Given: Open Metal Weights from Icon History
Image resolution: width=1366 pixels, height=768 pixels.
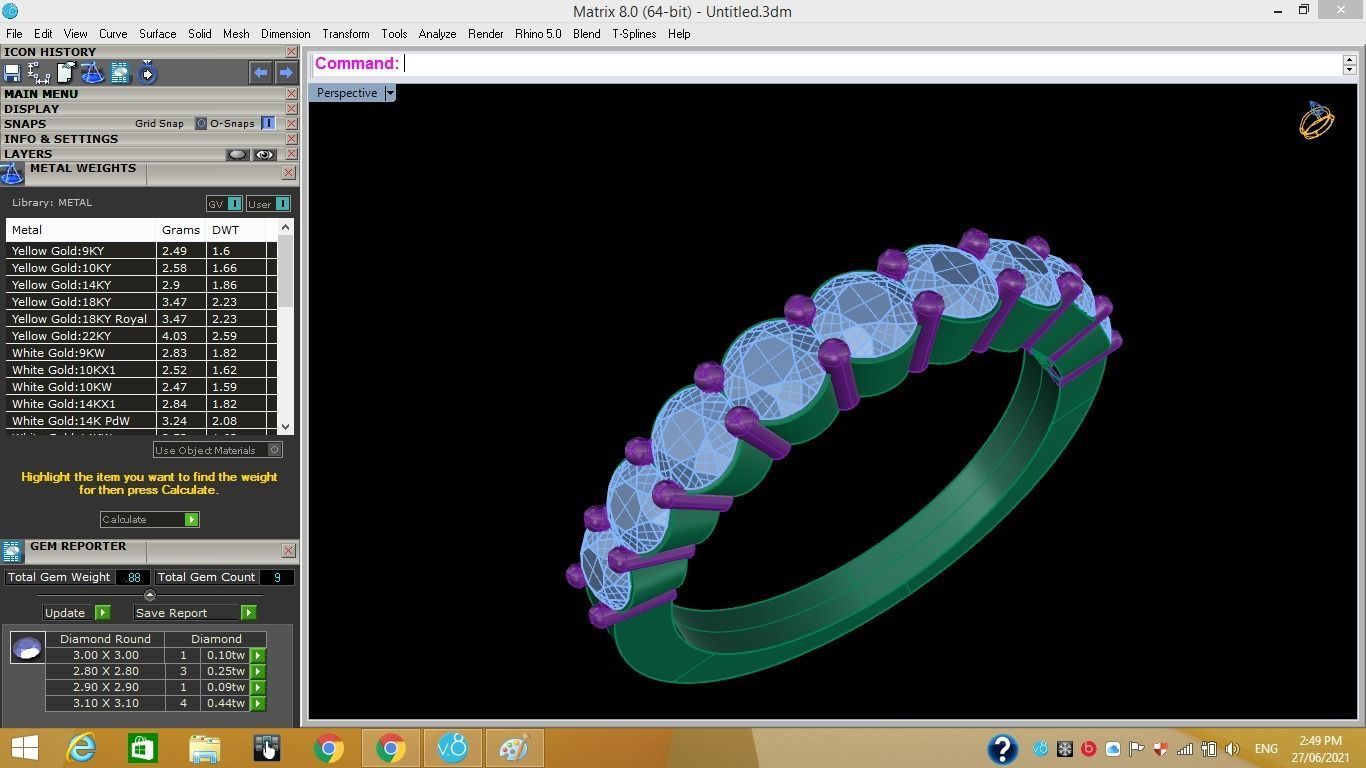Looking at the screenshot, I should click(92, 73).
